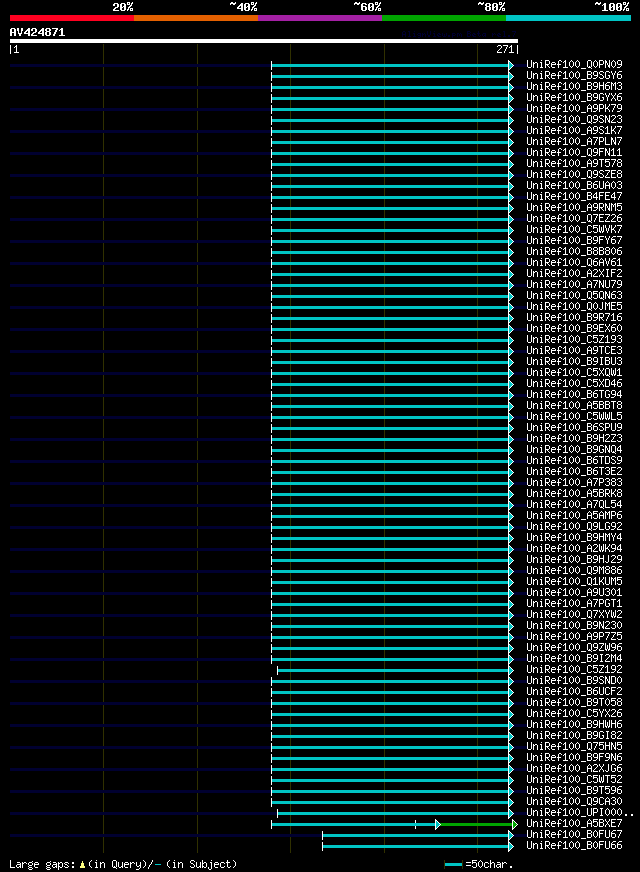The width and height of the screenshot is (640, 872).
Task: View subject UniRef100_A2WK94
Action: [574, 548]
